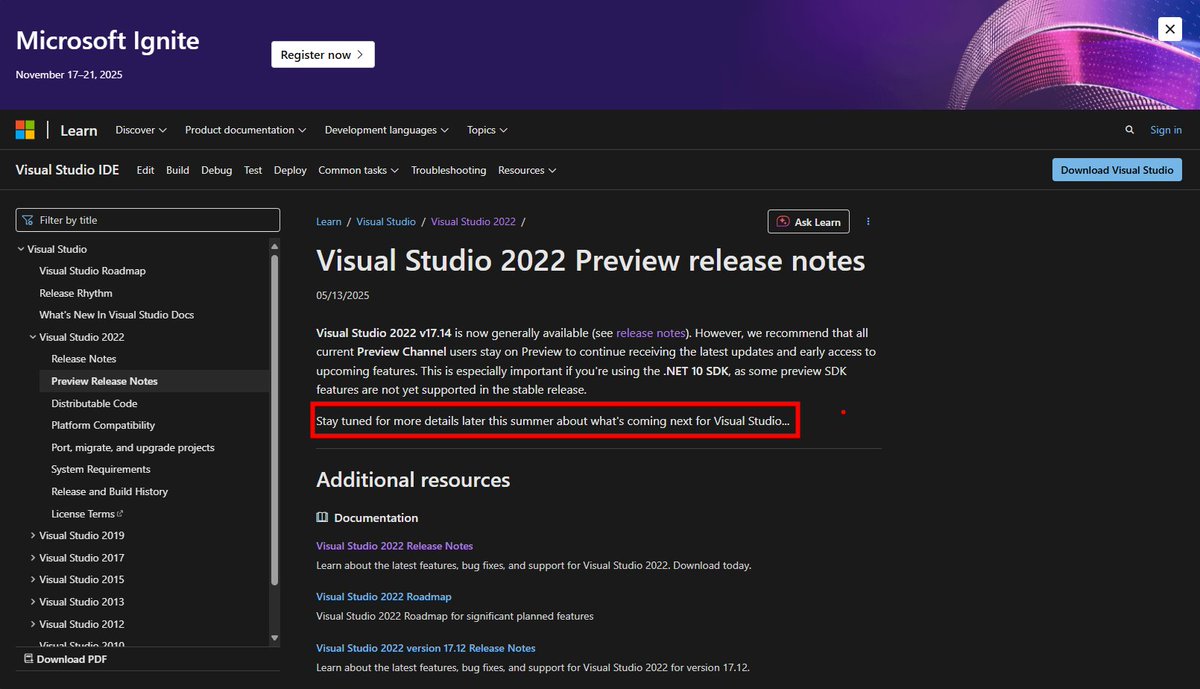Open version 17.12 Release Notes link
The width and height of the screenshot is (1200, 689).
click(426, 648)
